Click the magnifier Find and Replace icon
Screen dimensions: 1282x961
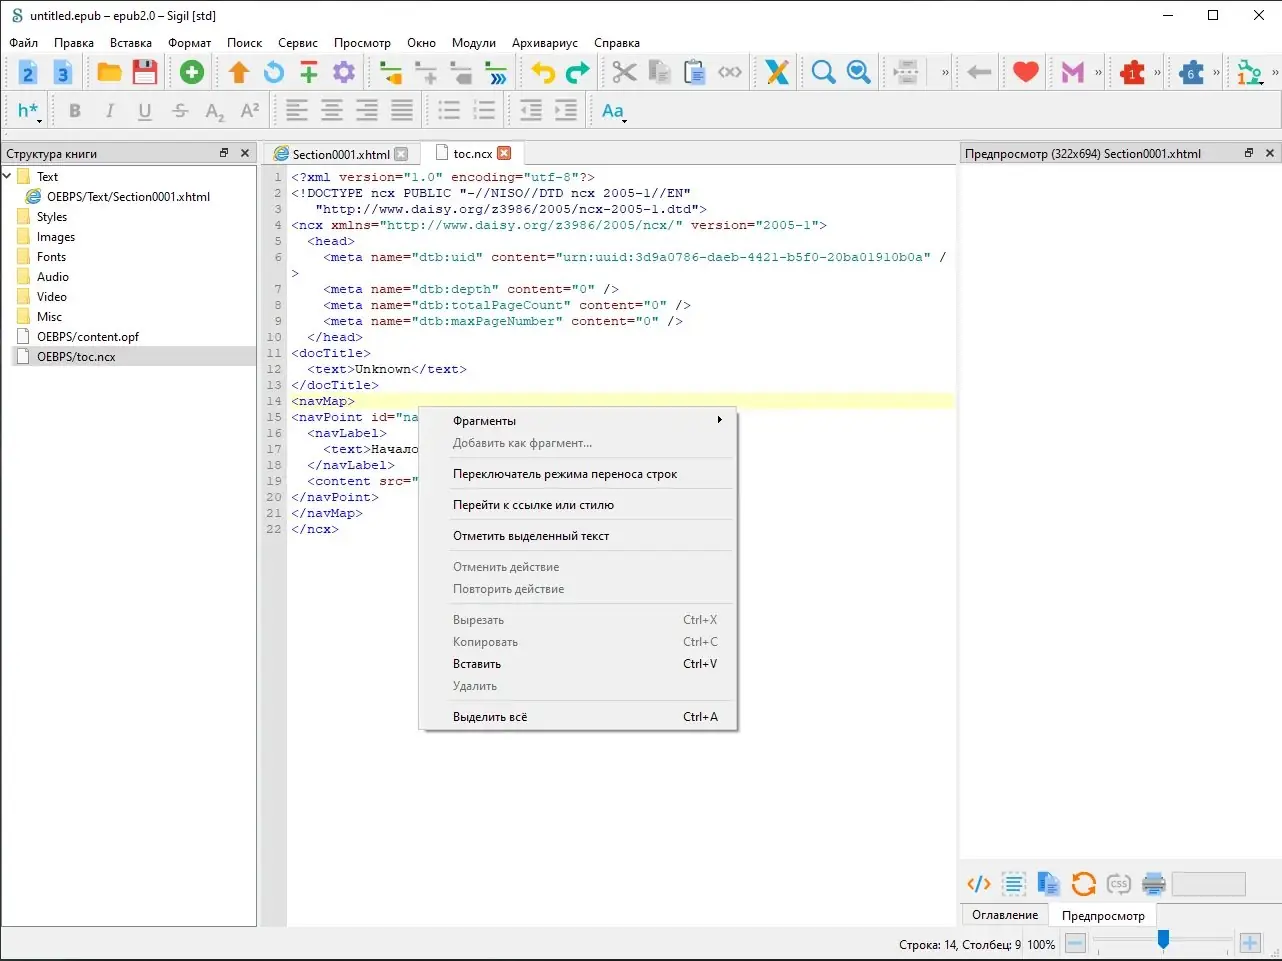point(823,72)
